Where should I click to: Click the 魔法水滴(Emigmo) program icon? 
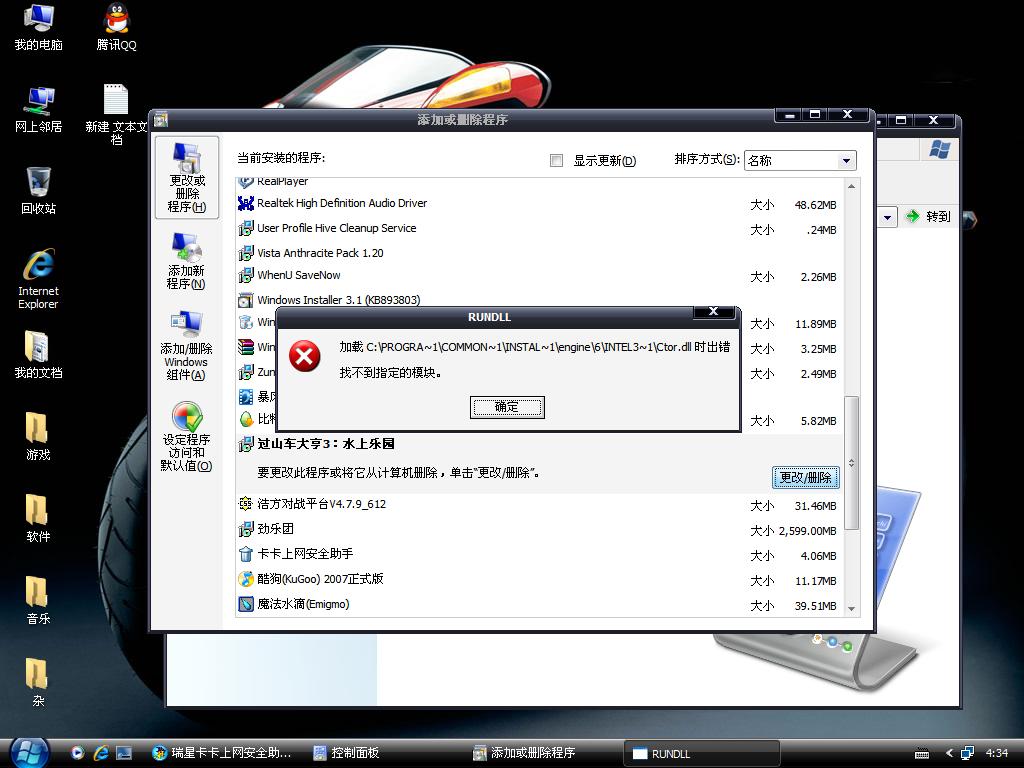click(x=246, y=605)
